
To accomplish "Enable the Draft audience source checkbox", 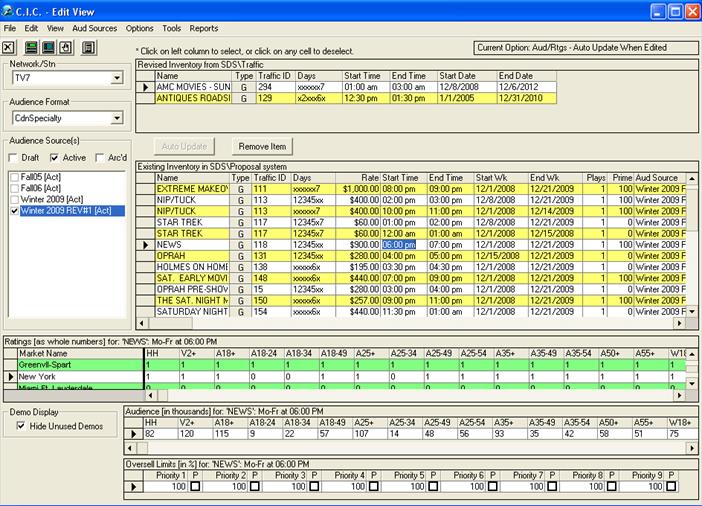I will tap(12, 157).
